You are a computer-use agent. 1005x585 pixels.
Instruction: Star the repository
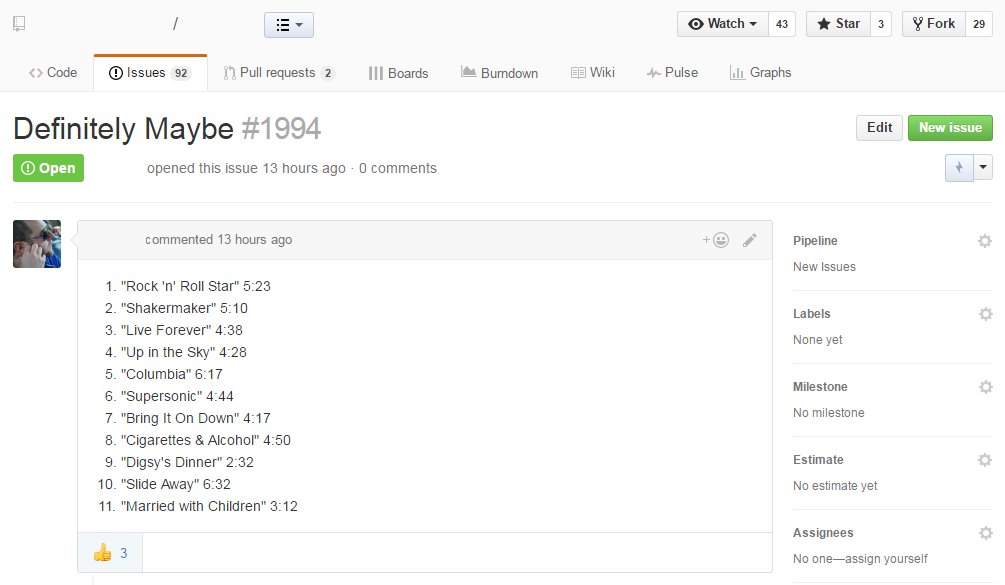[838, 24]
